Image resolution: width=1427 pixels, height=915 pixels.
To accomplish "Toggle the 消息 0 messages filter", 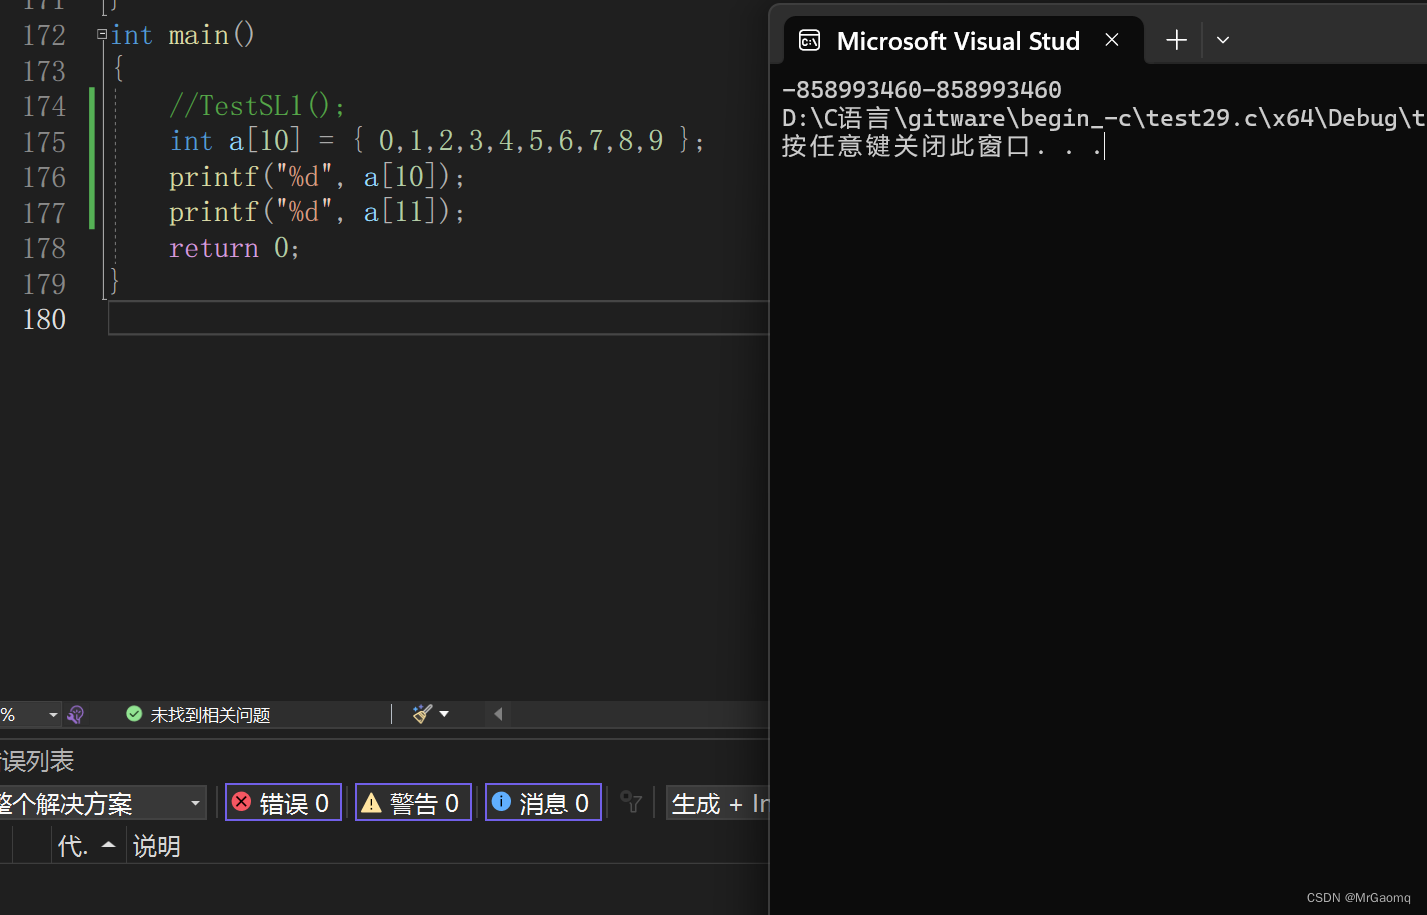I will coord(543,802).
